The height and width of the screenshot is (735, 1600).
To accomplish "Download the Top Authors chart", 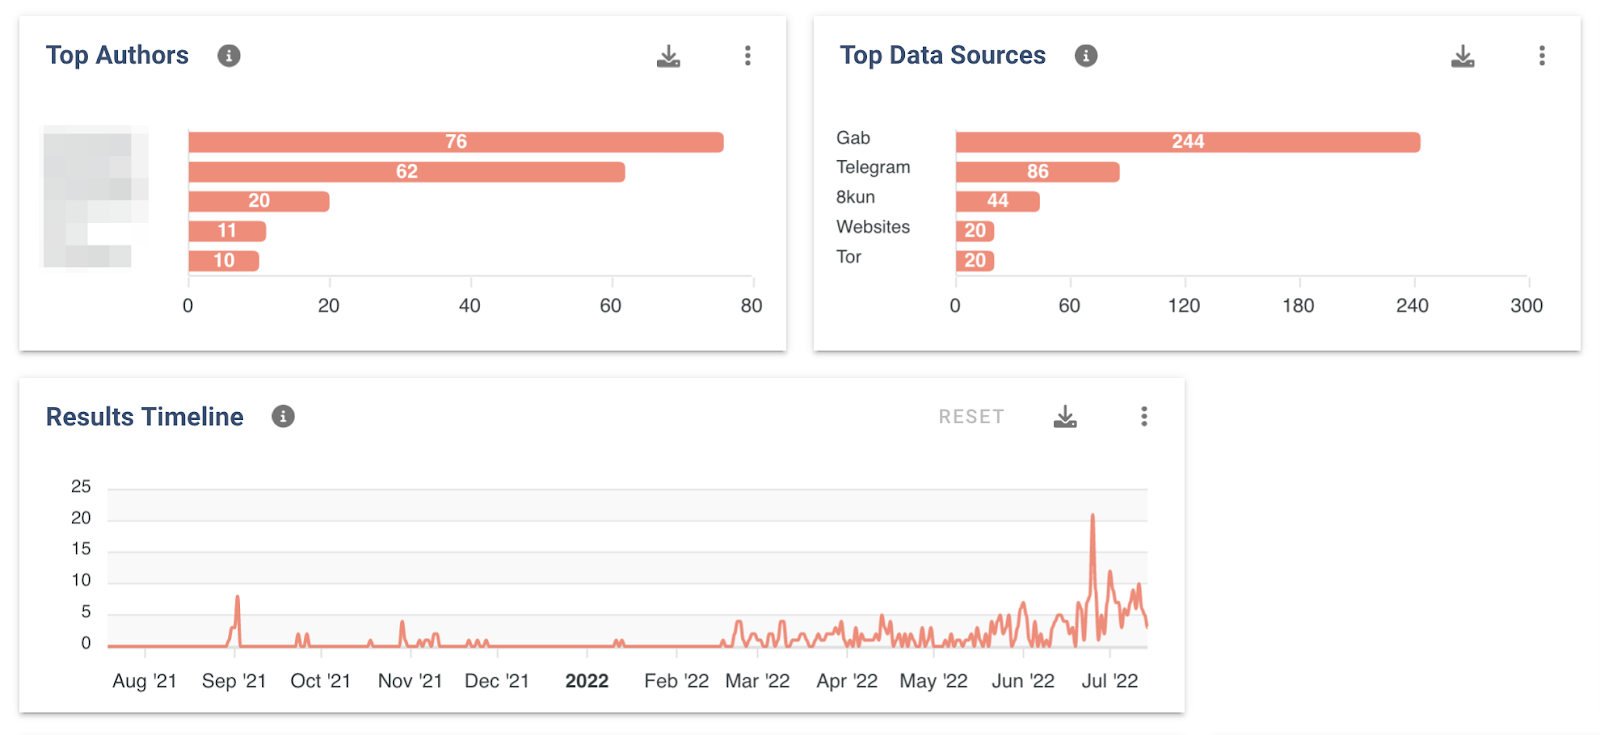I will coord(668,56).
